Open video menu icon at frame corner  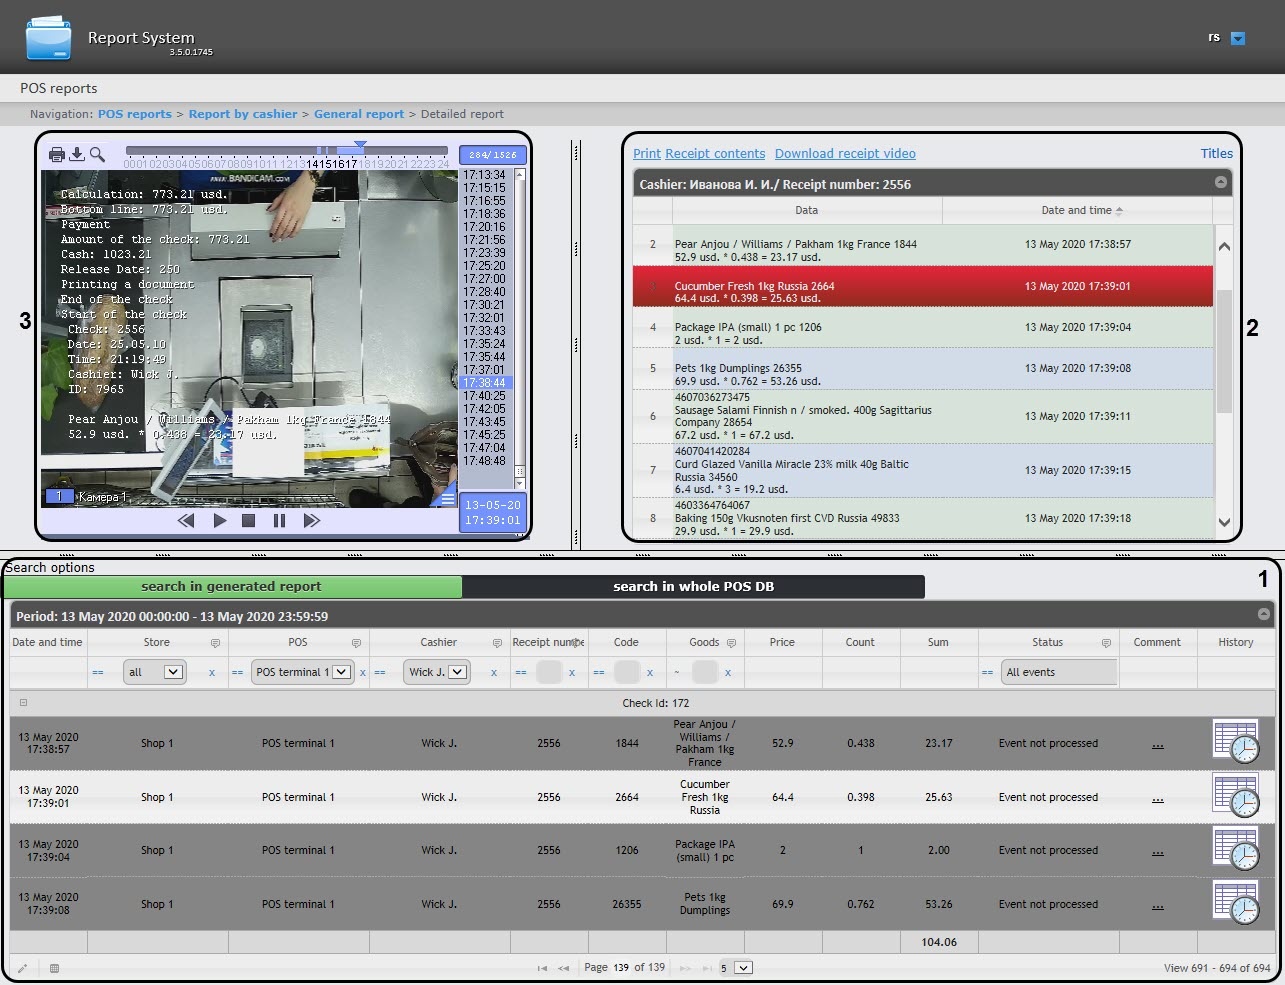[448, 499]
